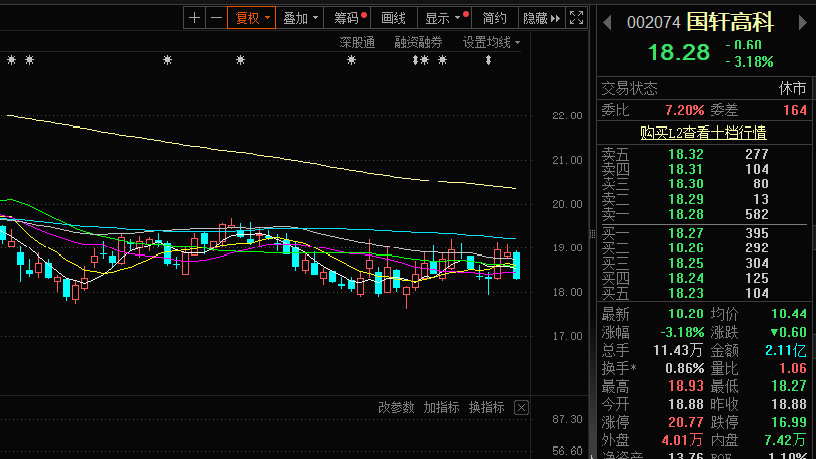The height and width of the screenshot is (459, 817).
Task: Click 总手 value 11.43万
Action: (x=678, y=351)
